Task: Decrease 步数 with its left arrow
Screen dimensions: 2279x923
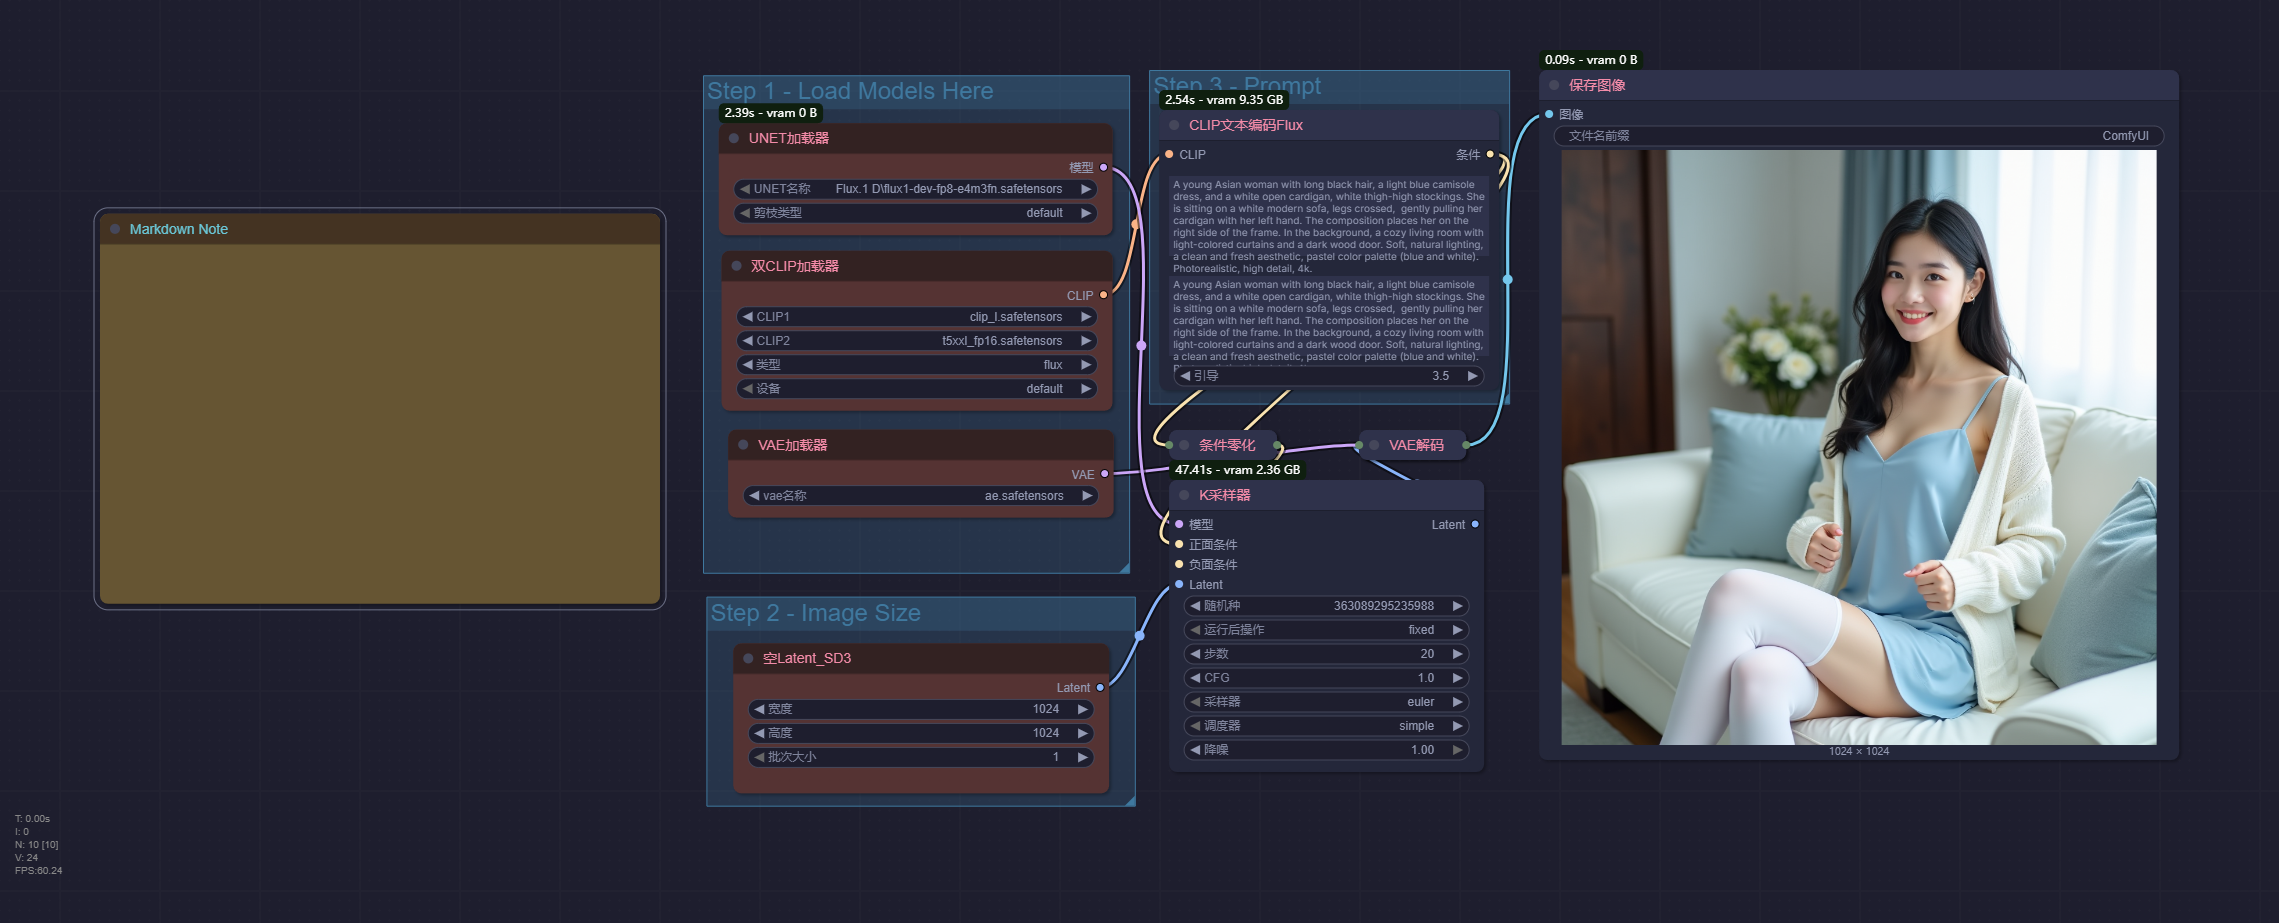Action: point(1195,654)
